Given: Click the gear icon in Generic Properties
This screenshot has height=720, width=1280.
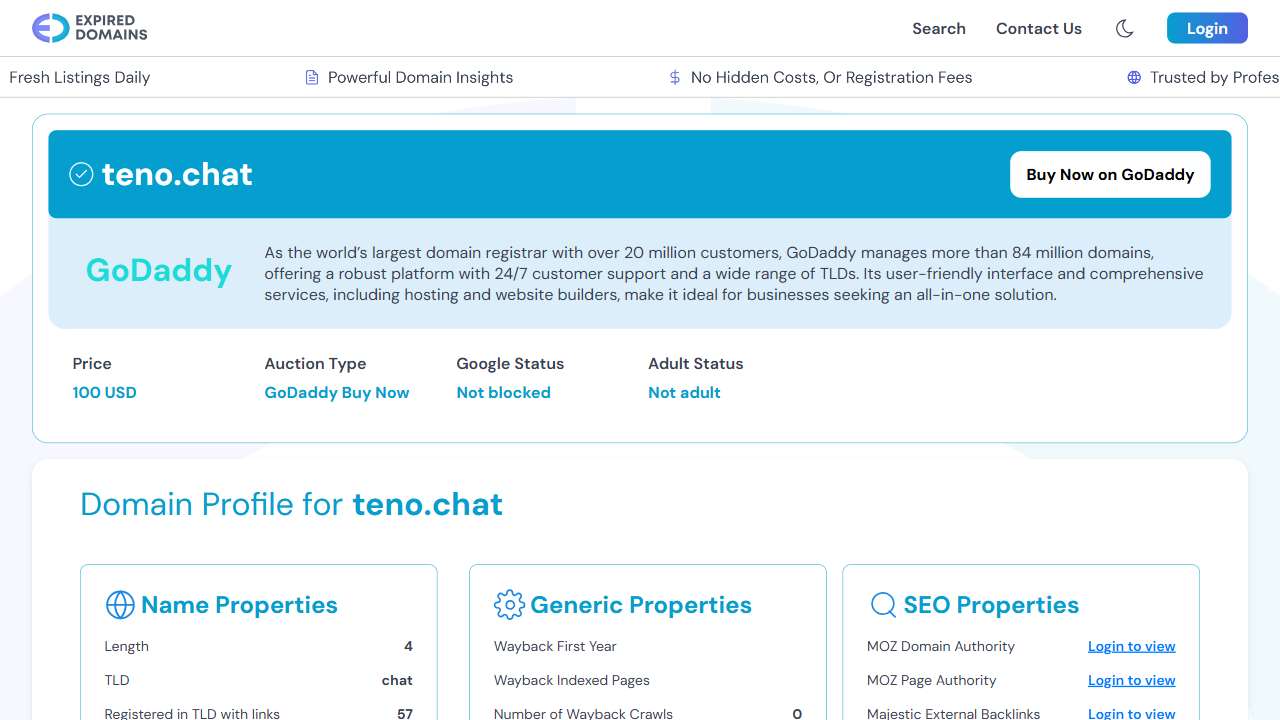Looking at the screenshot, I should (509, 605).
